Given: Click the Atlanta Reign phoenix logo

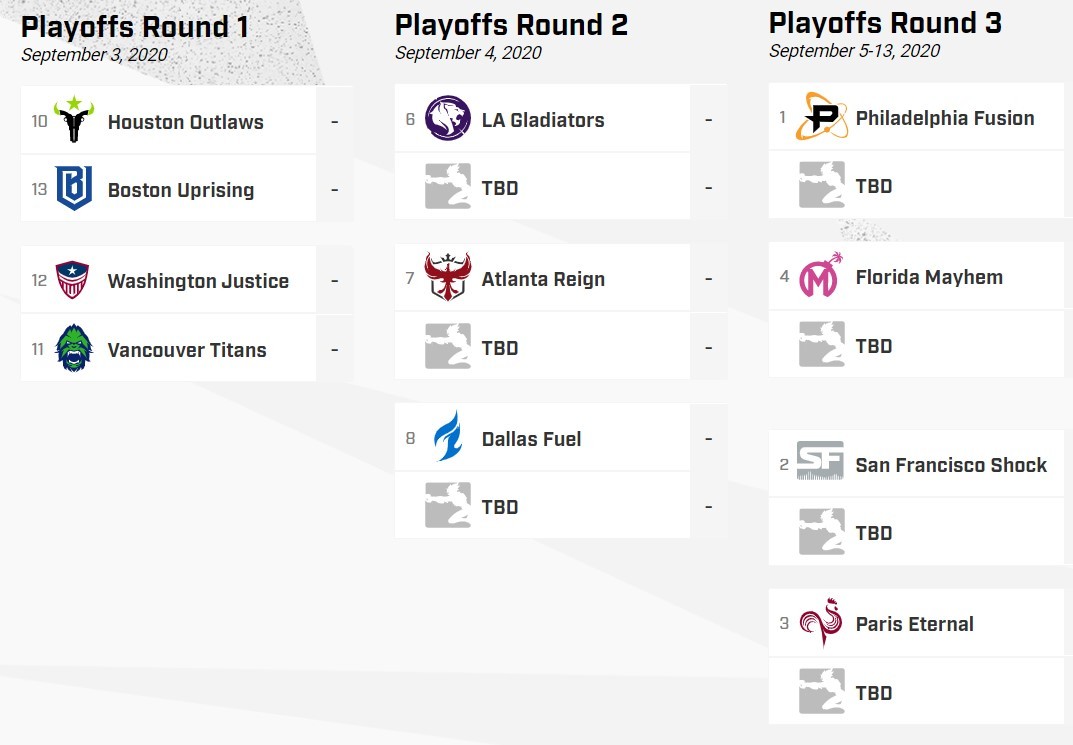Looking at the screenshot, I should pos(448,277).
